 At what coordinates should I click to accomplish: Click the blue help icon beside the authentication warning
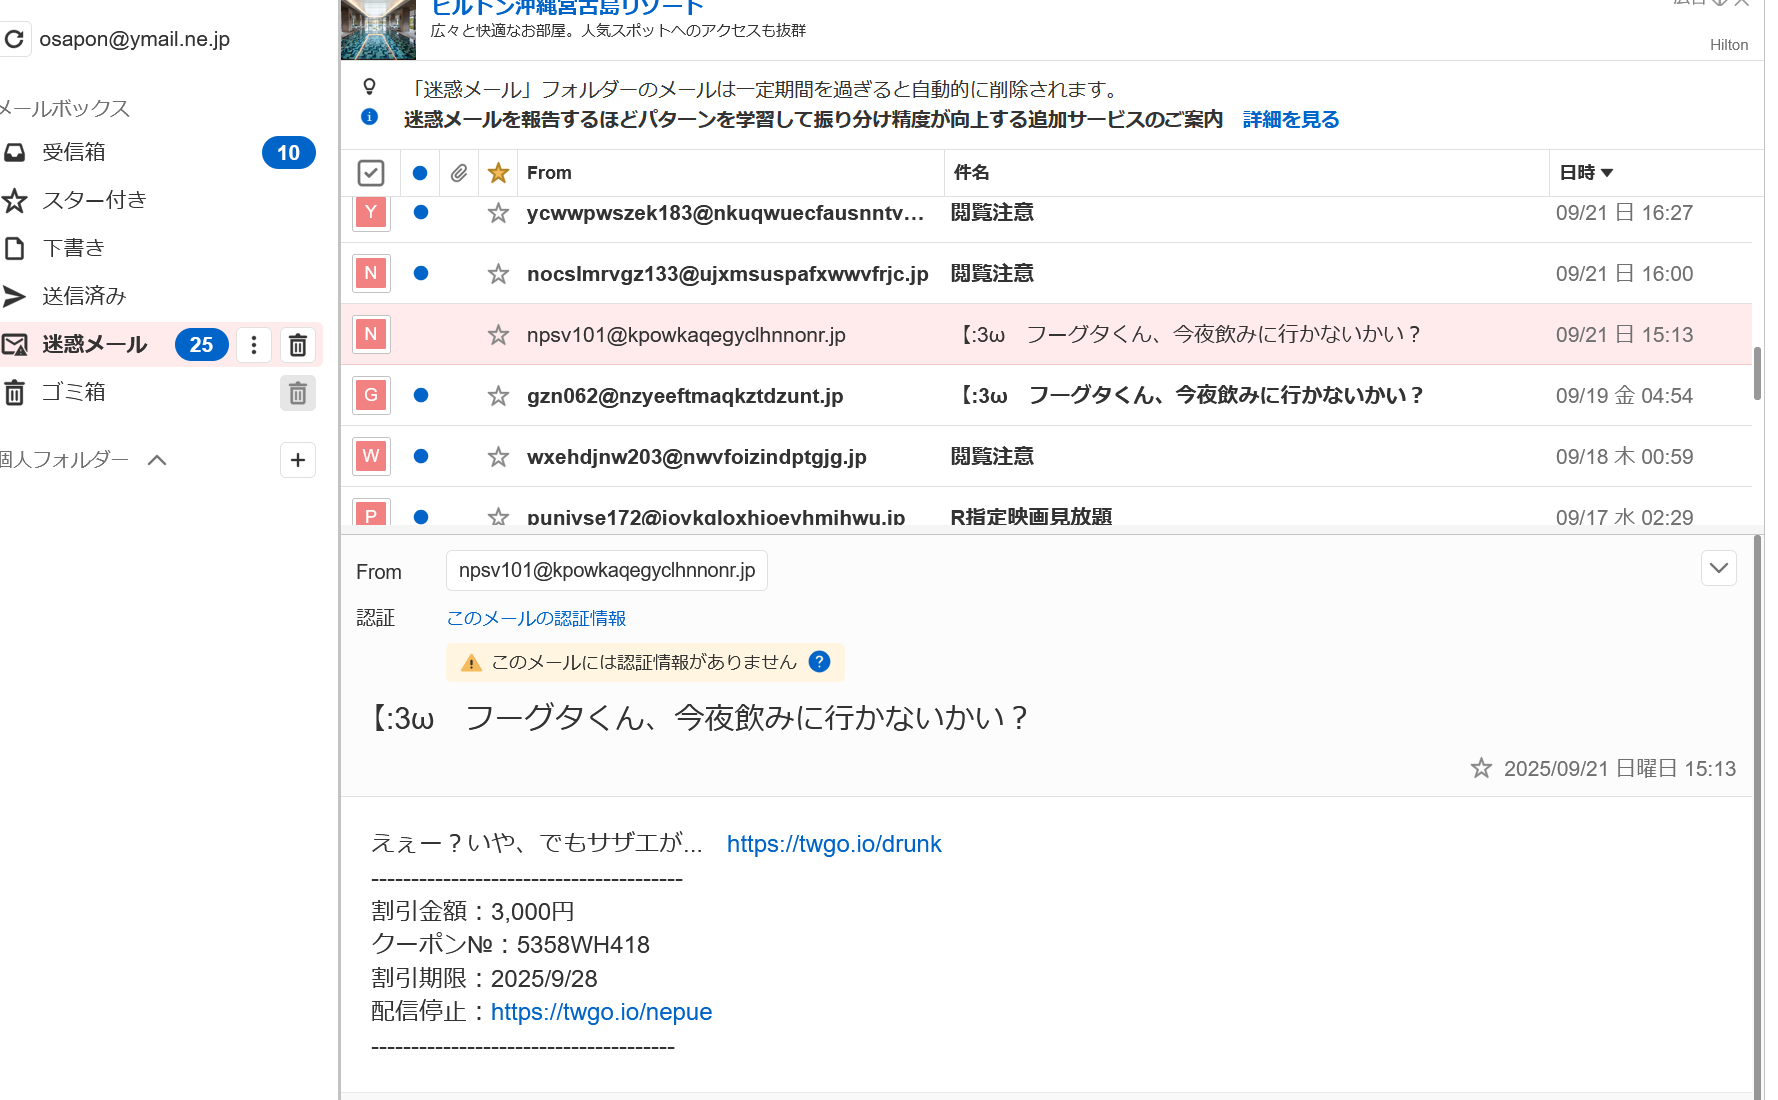click(x=819, y=662)
